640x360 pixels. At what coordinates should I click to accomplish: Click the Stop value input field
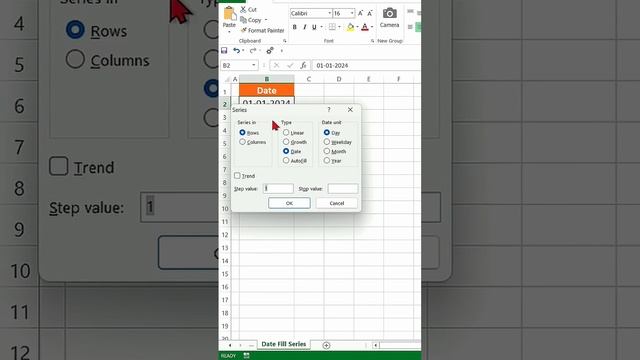coord(343,189)
